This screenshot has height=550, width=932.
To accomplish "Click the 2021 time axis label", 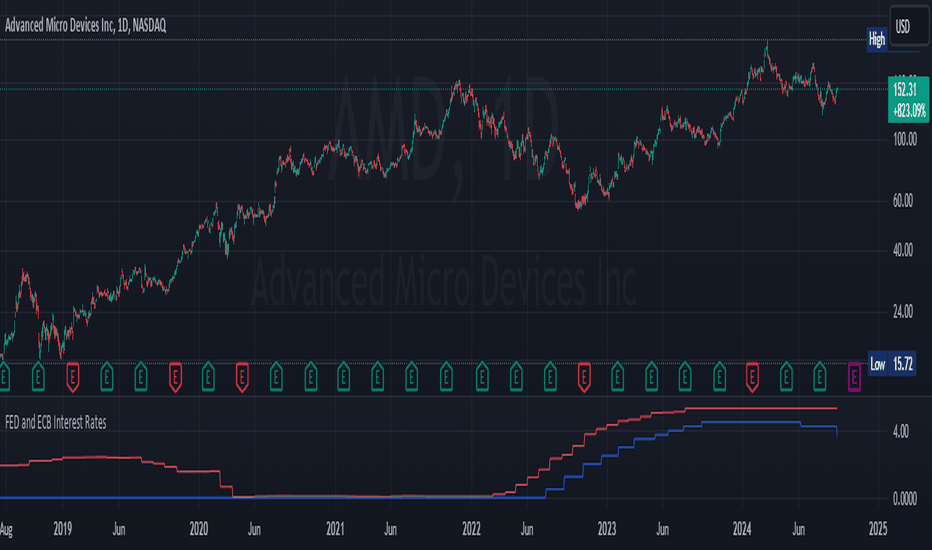I will (335, 529).
